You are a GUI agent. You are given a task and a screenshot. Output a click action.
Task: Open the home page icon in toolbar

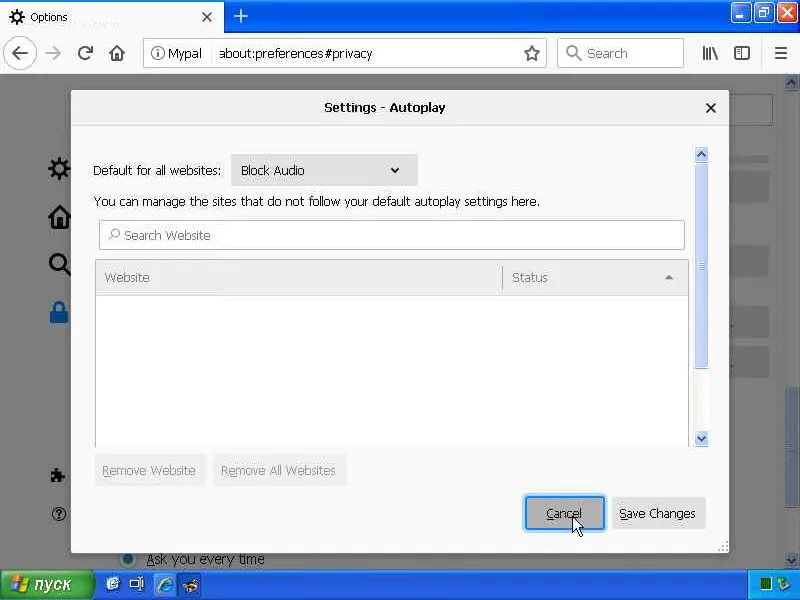(x=117, y=53)
